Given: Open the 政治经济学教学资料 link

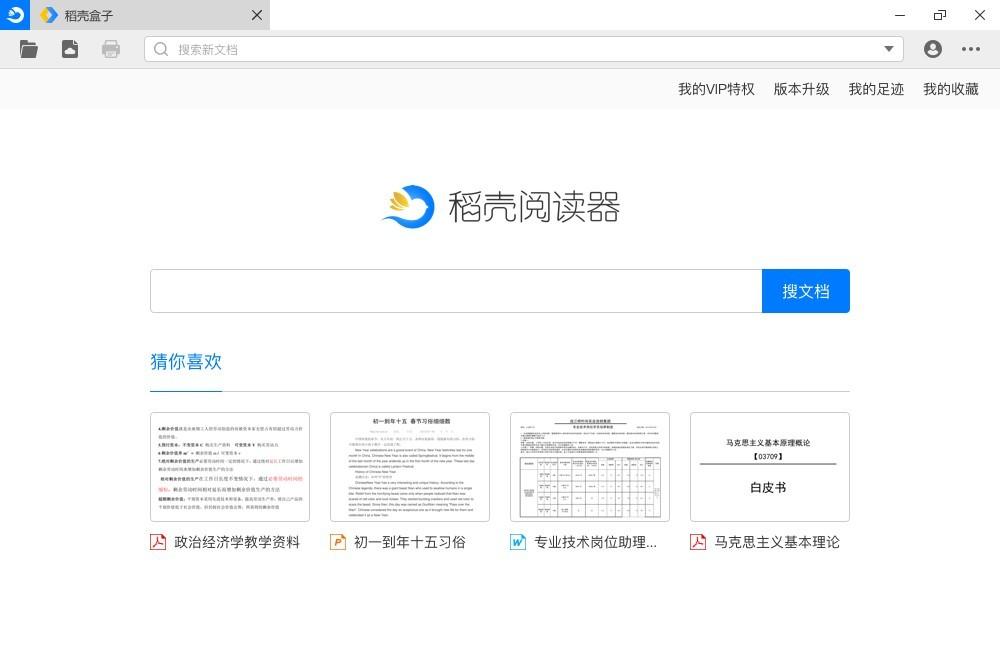Looking at the screenshot, I should (237, 542).
